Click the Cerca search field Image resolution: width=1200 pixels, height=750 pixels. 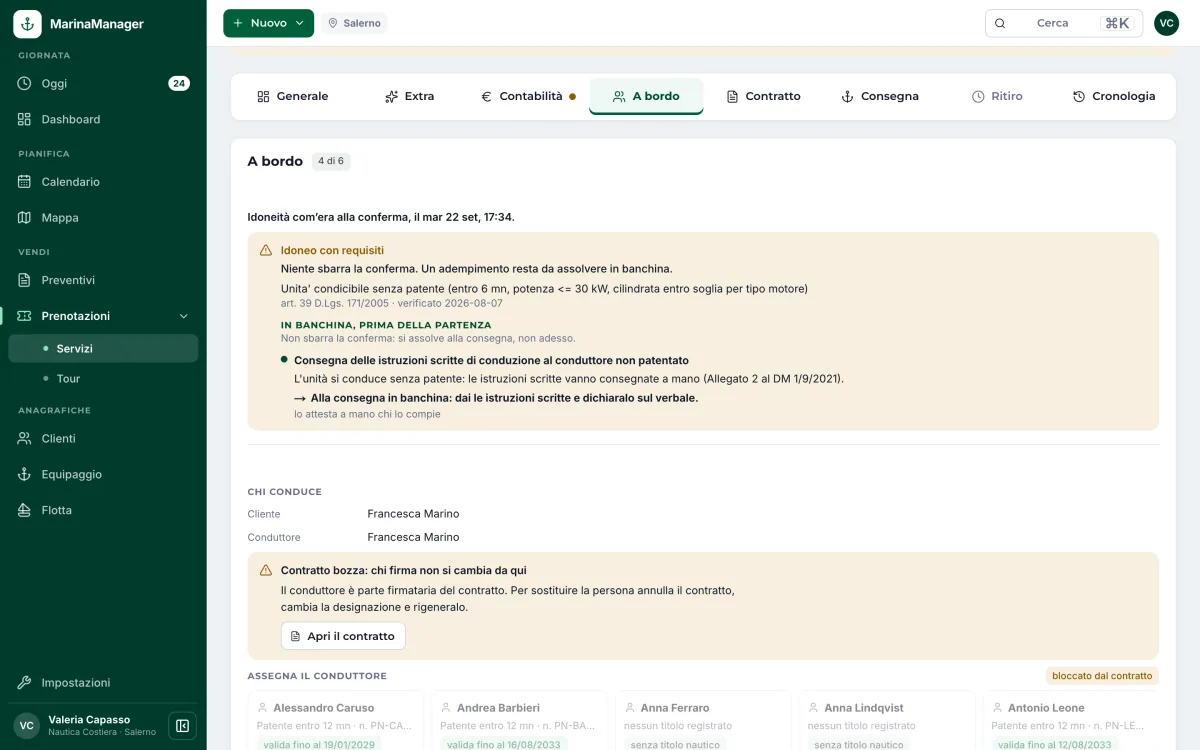coord(1063,23)
